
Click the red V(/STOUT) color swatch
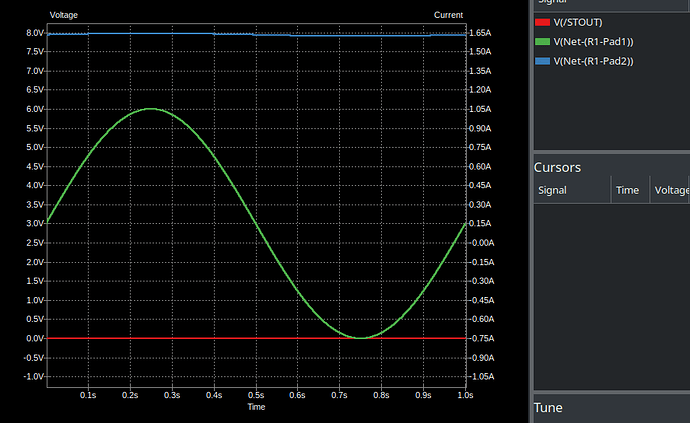(x=542, y=22)
